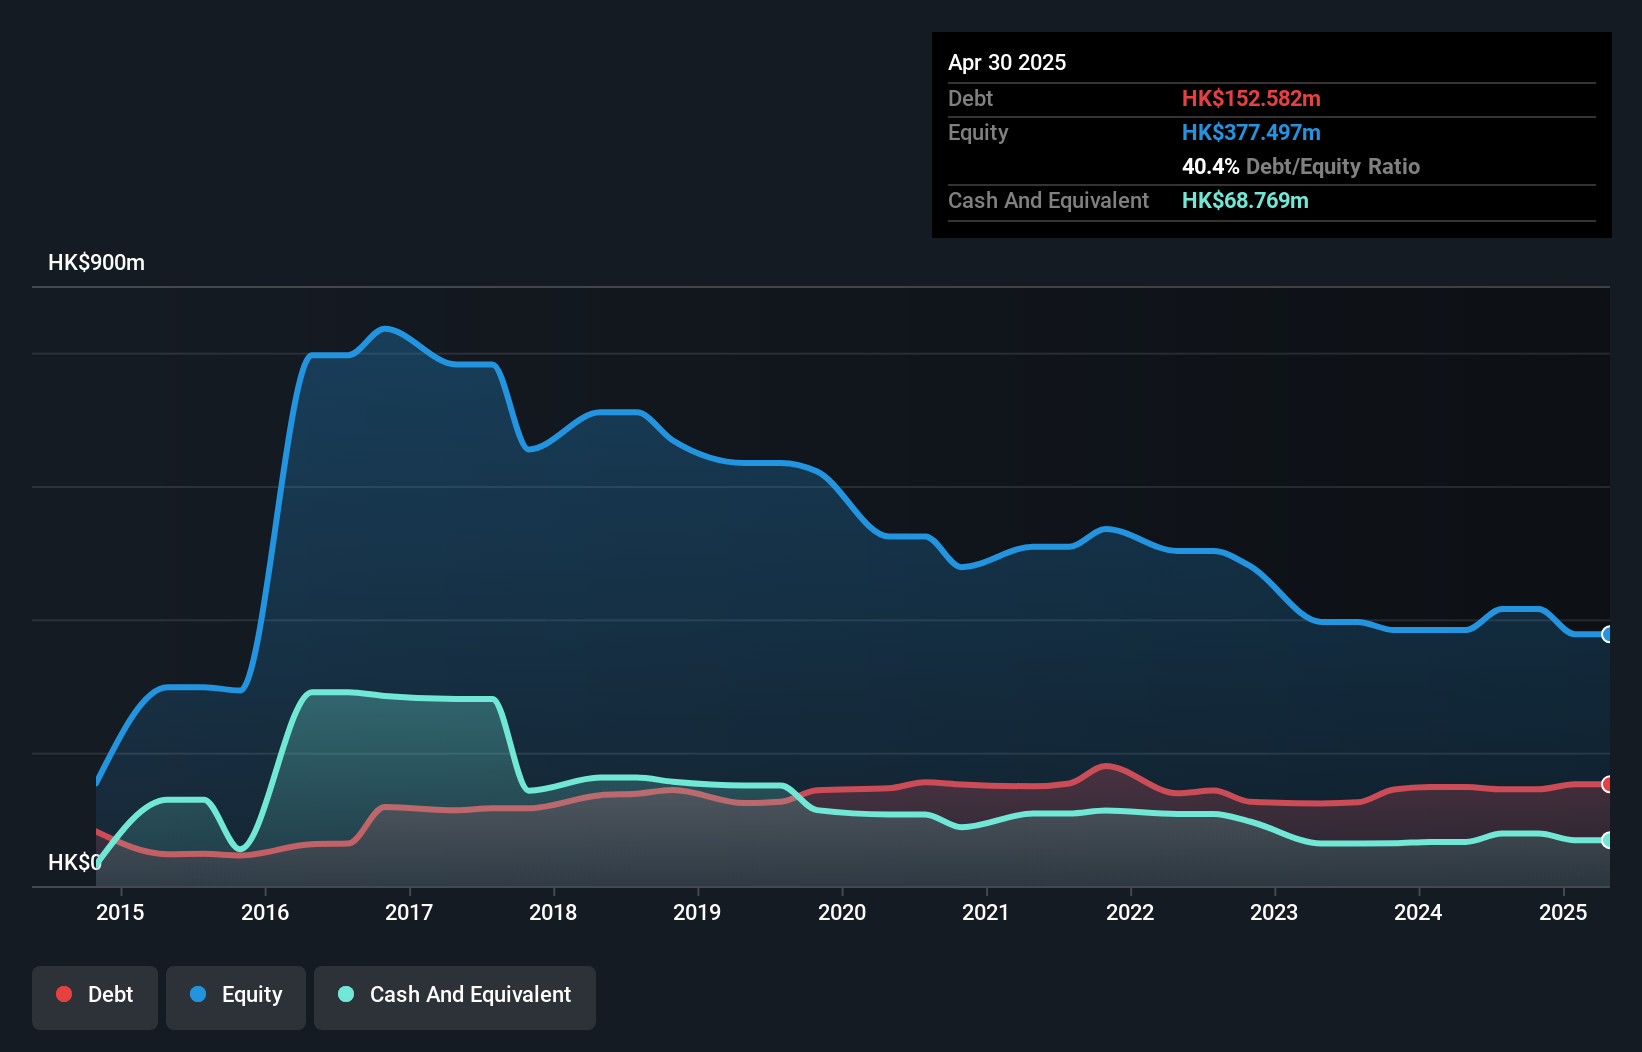
Task: Click the HK$152.582m Debt value in tooltip
Action: click(x=1251, y=98)
